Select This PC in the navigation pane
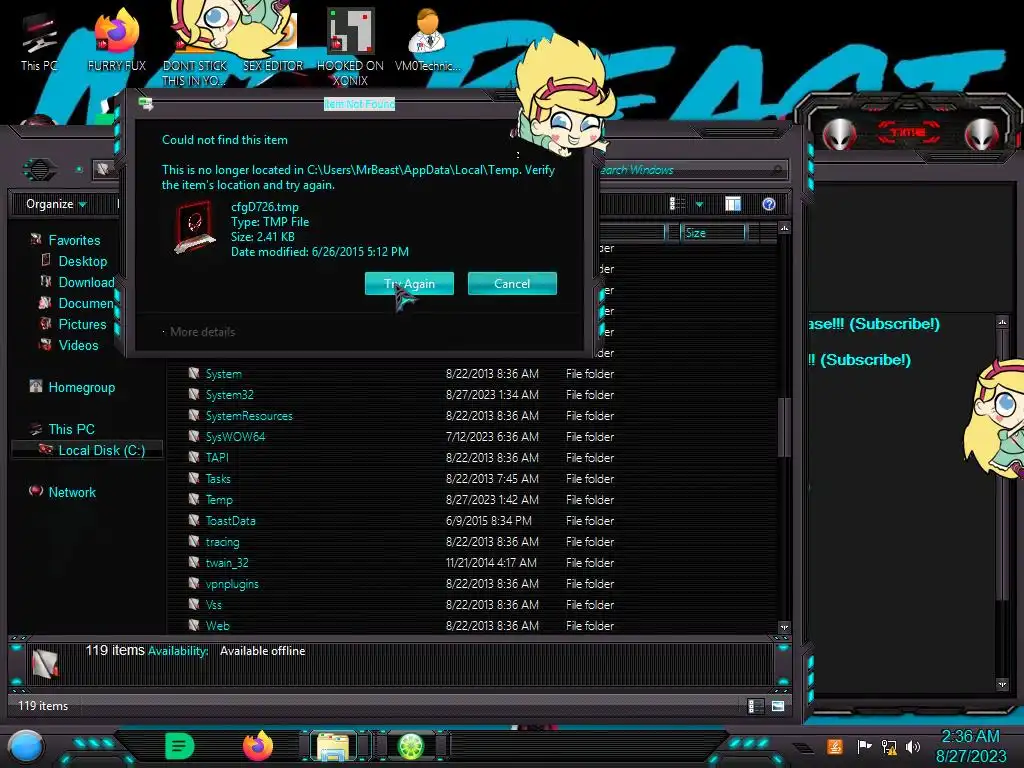Image resolution: width=1024 pixels, height=768 pixels. tap(72, 429)
